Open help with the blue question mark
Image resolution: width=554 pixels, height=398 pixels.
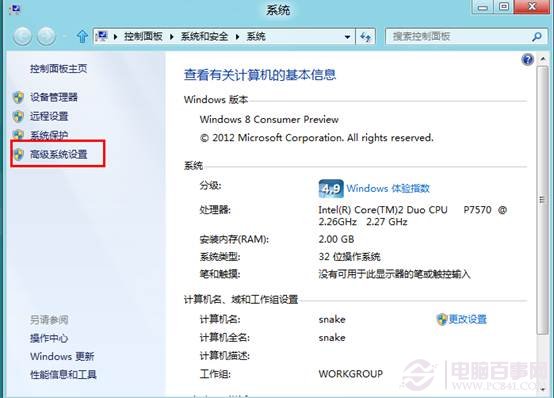[527, 59]
